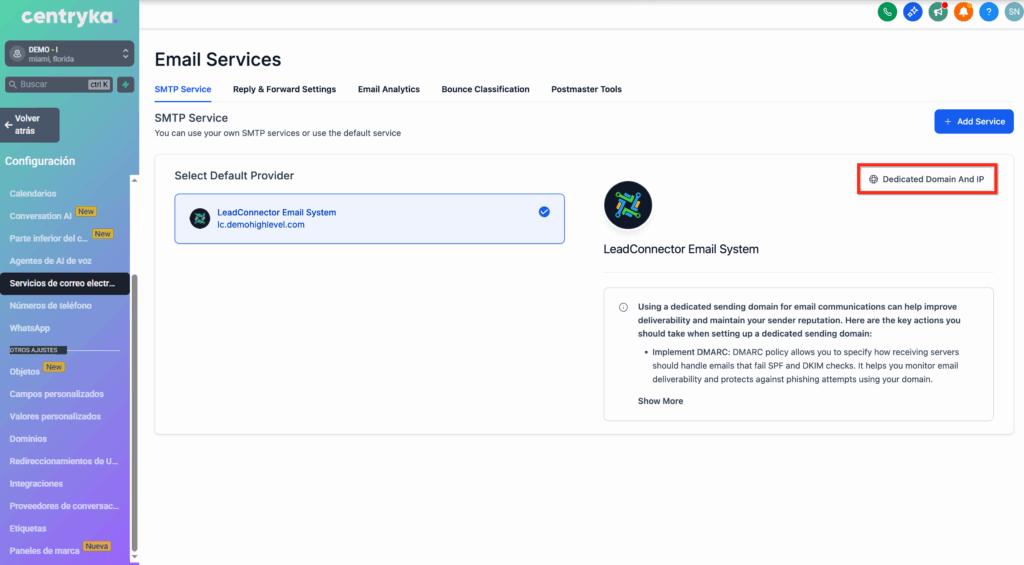Open the SN user profile avatar

(1012, 12)
